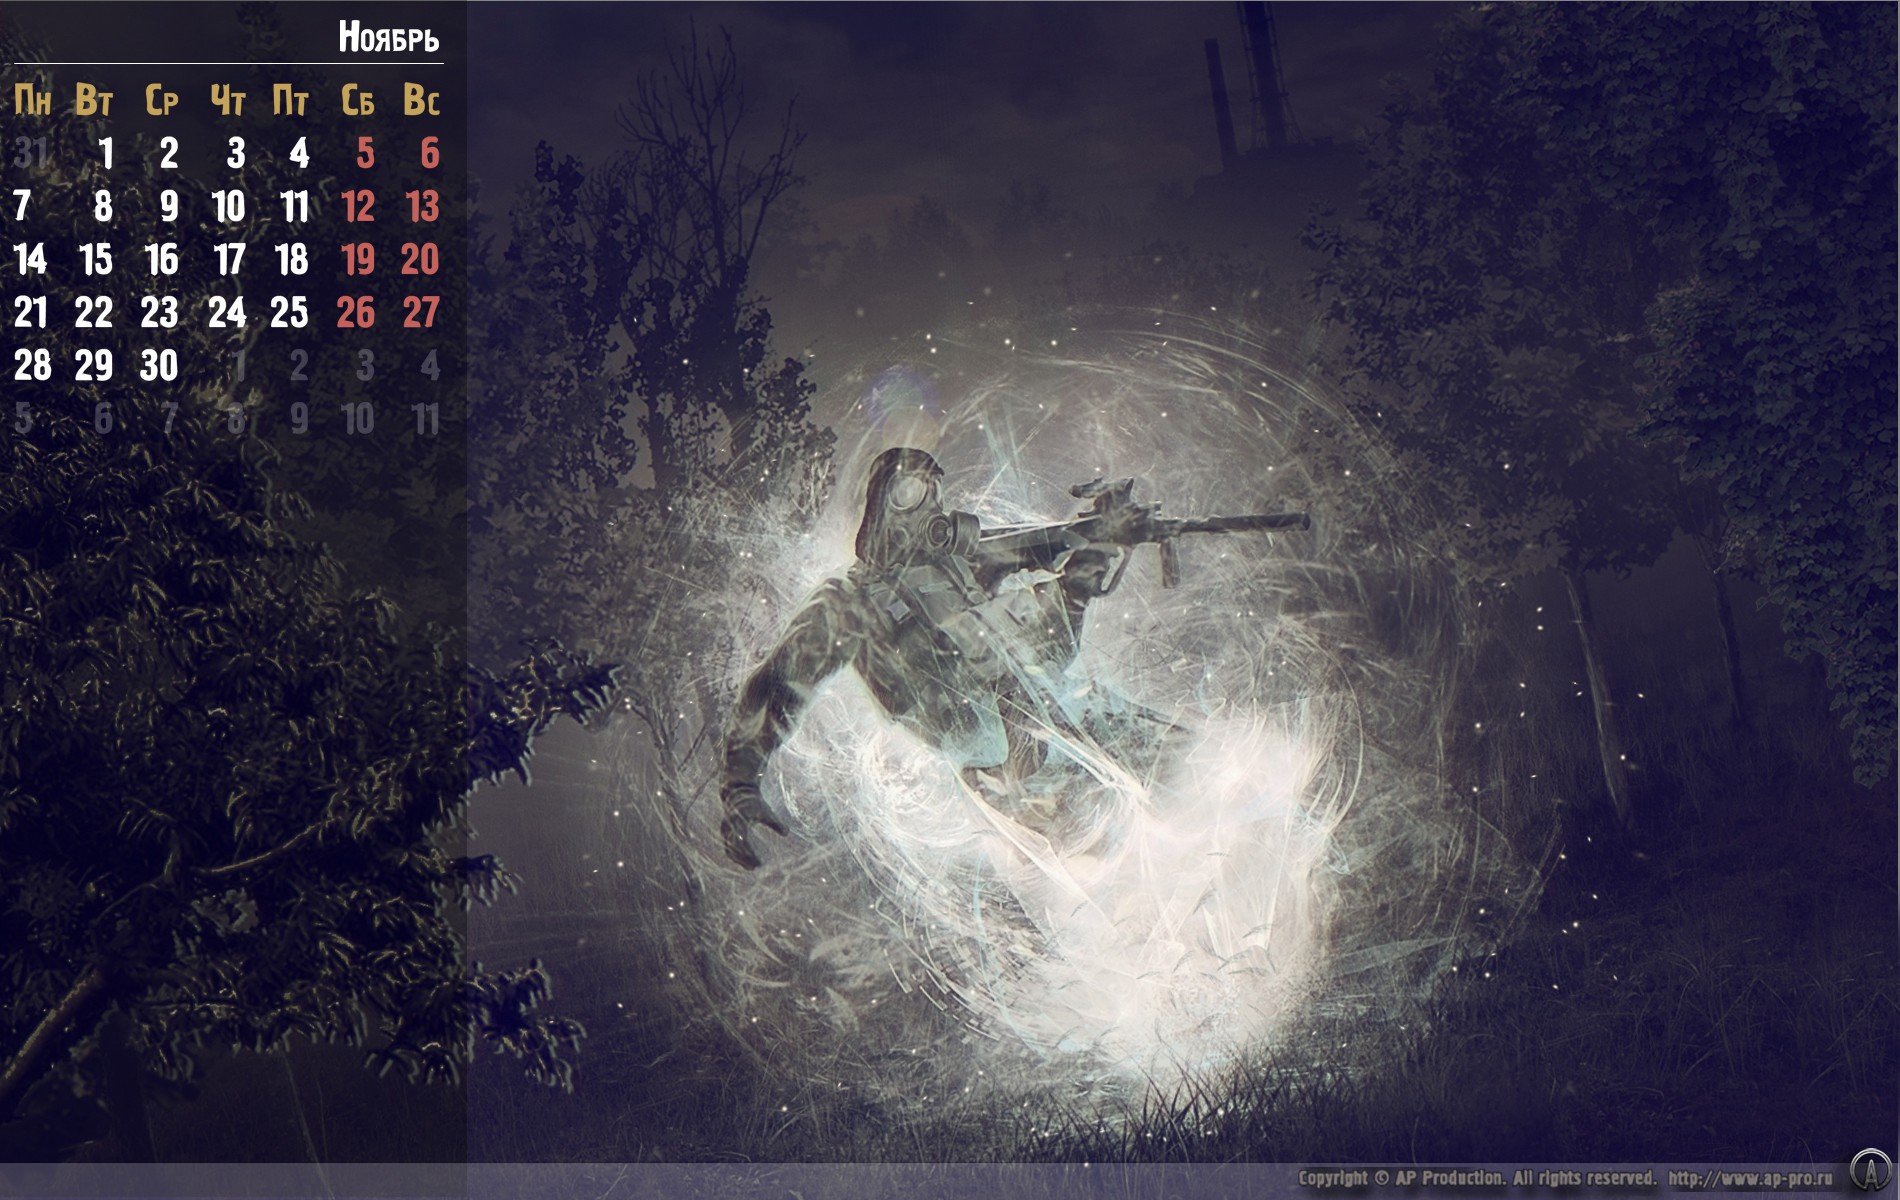Screen dimensions: 1900x1200
Task: Select date 21 in the calendar
Action: pos(30,312)
